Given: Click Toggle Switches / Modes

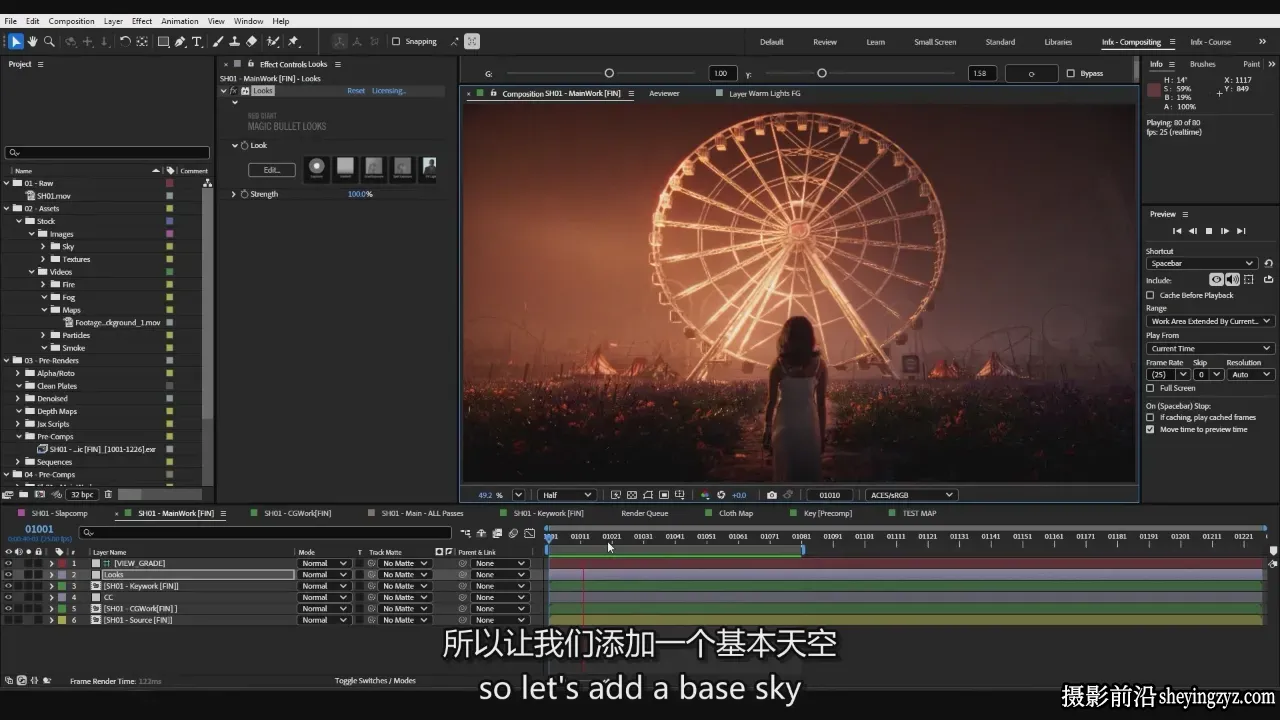Looking at the screenshot, I should pyautogui.click(x=375, y=681).
